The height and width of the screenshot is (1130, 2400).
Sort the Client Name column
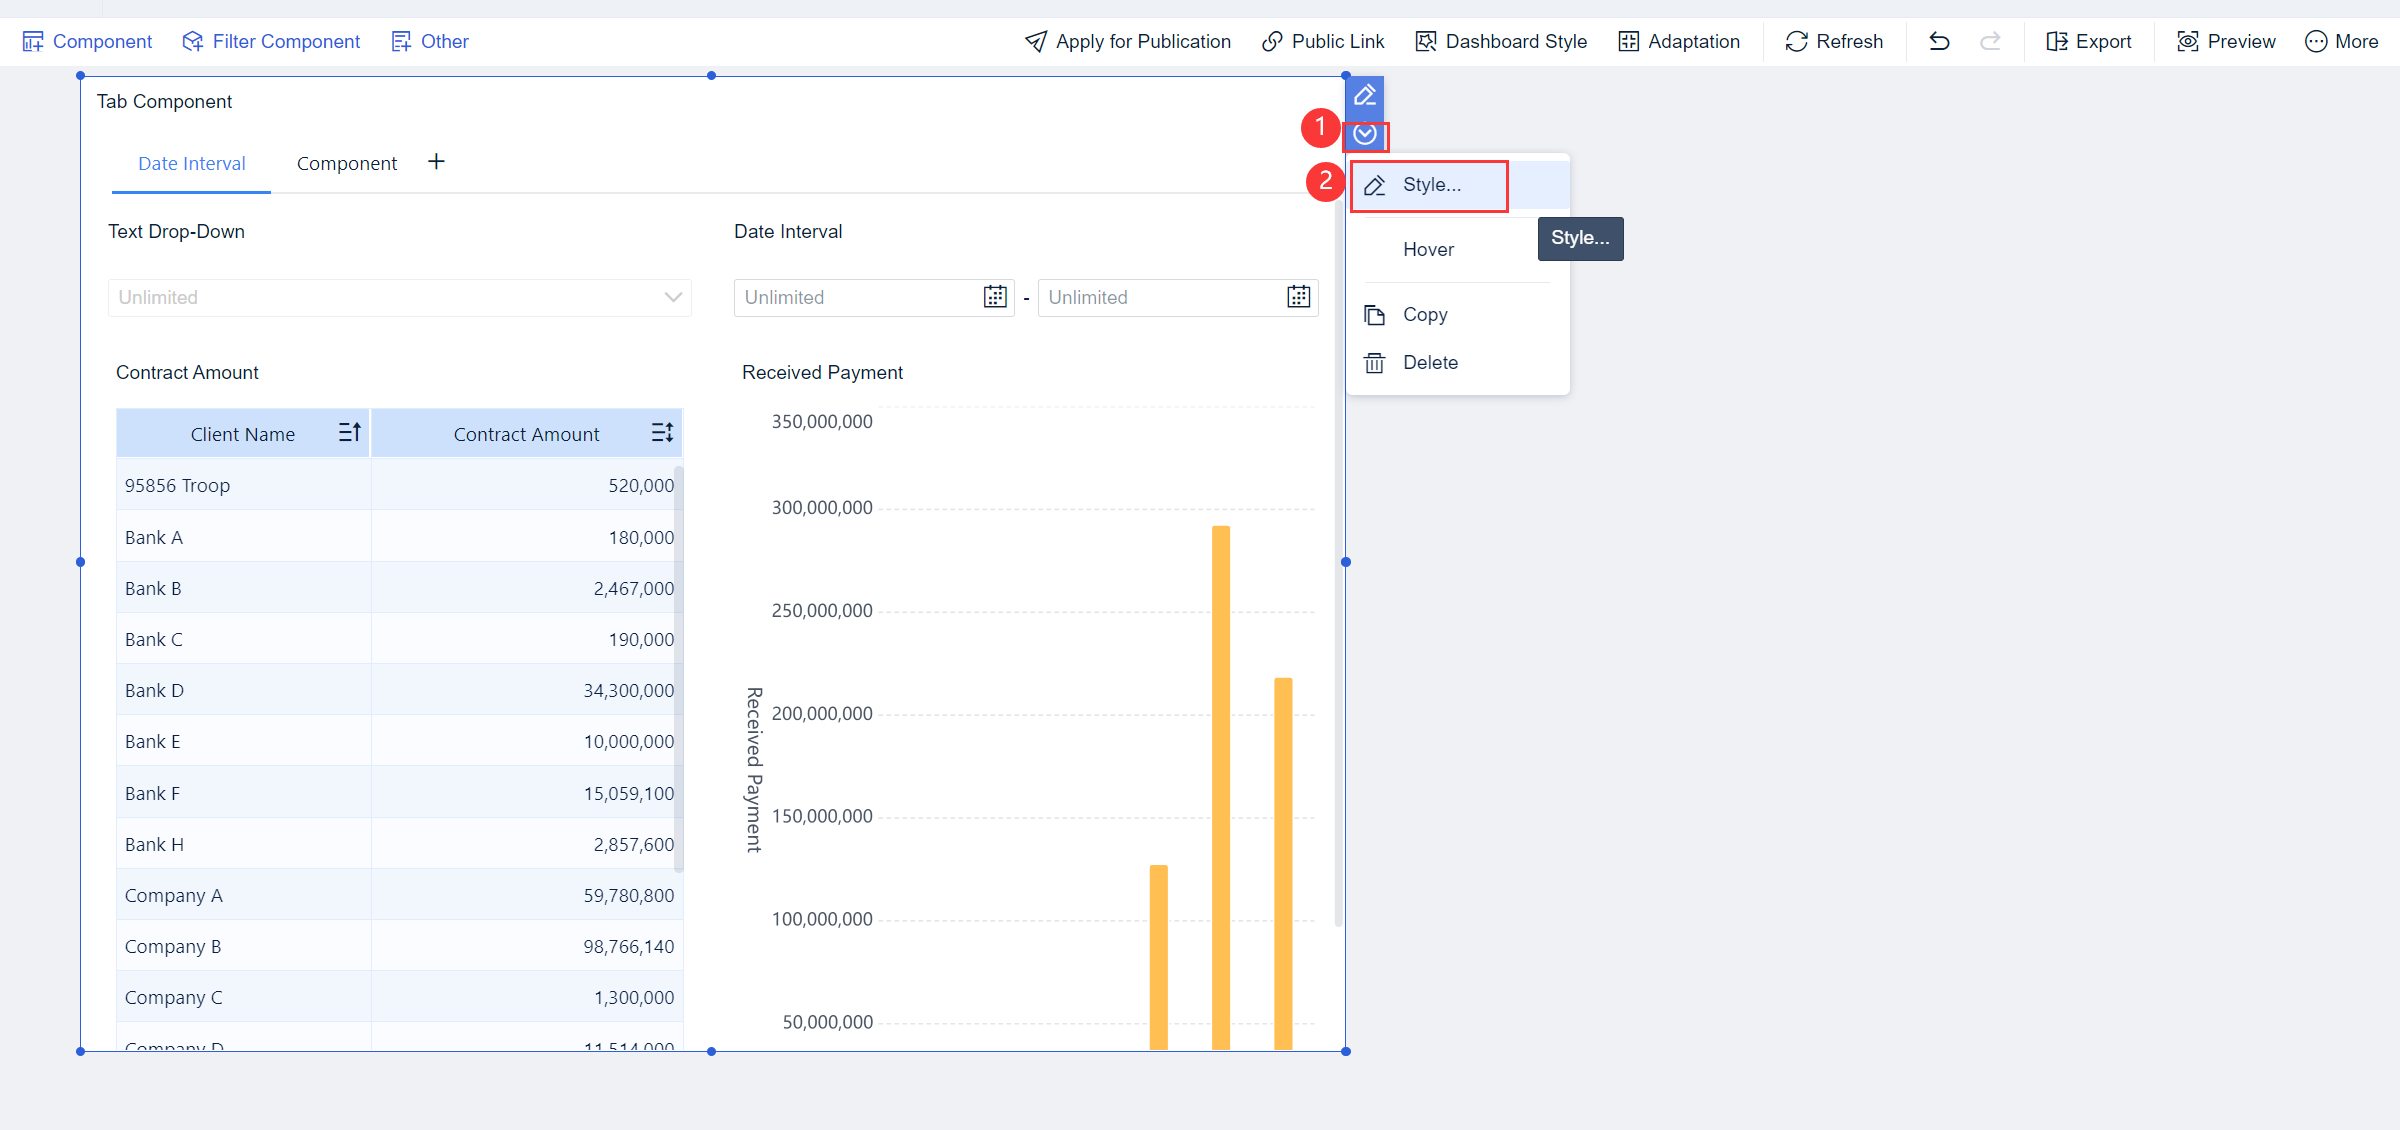click(349, 432)
